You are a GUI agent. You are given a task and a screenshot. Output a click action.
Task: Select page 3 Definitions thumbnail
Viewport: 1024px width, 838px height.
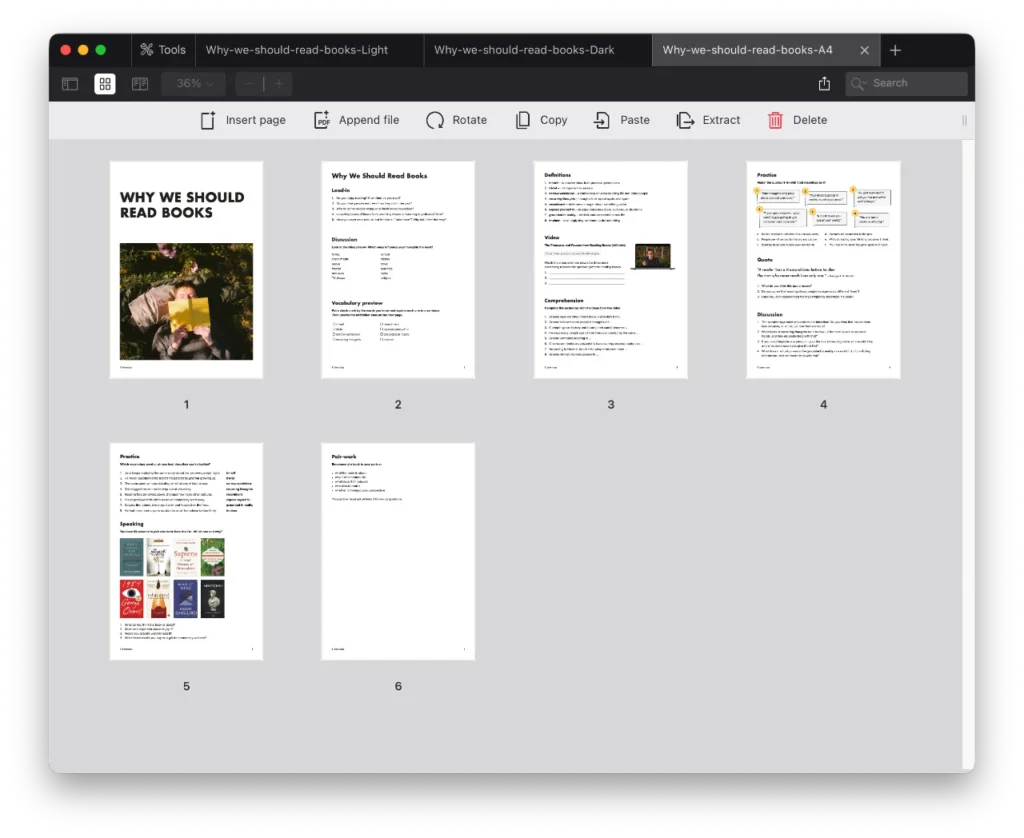coord(611,270)
